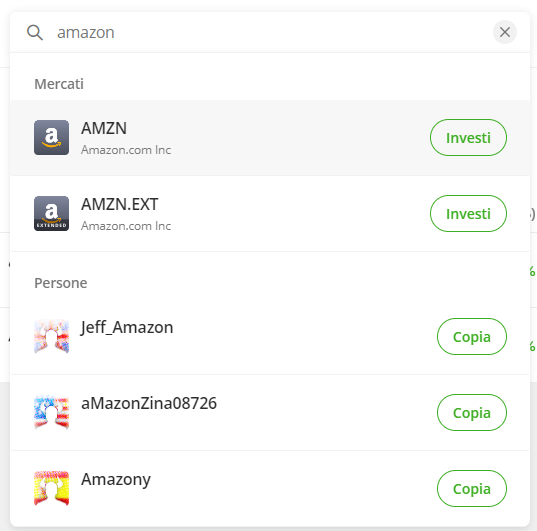This screenshot has height=531, width=537.
Task: Click the AMZN Amazon logo icon
Action: click(51, 137)
